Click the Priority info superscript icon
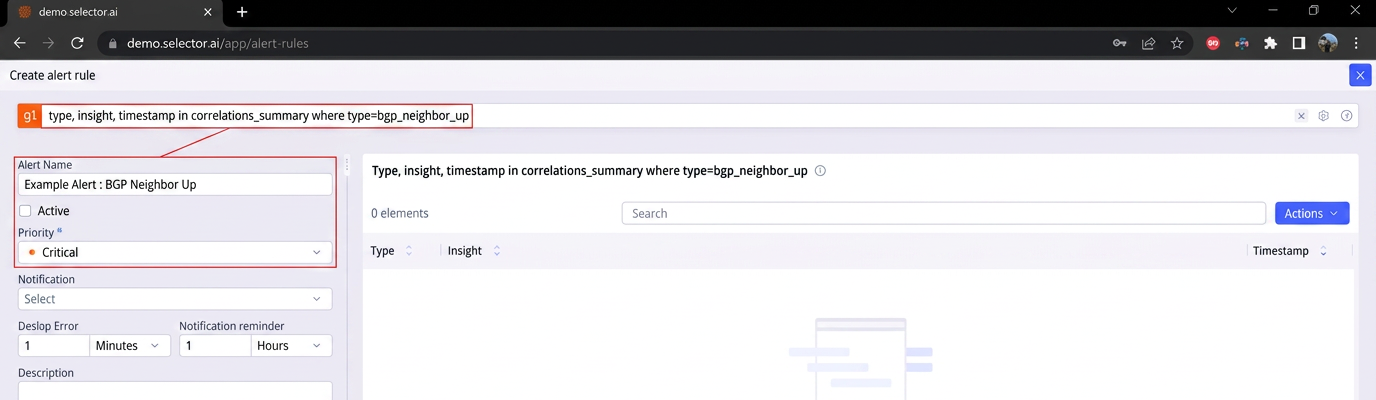Screen dimensions: 1376x400 coord(60,230)
